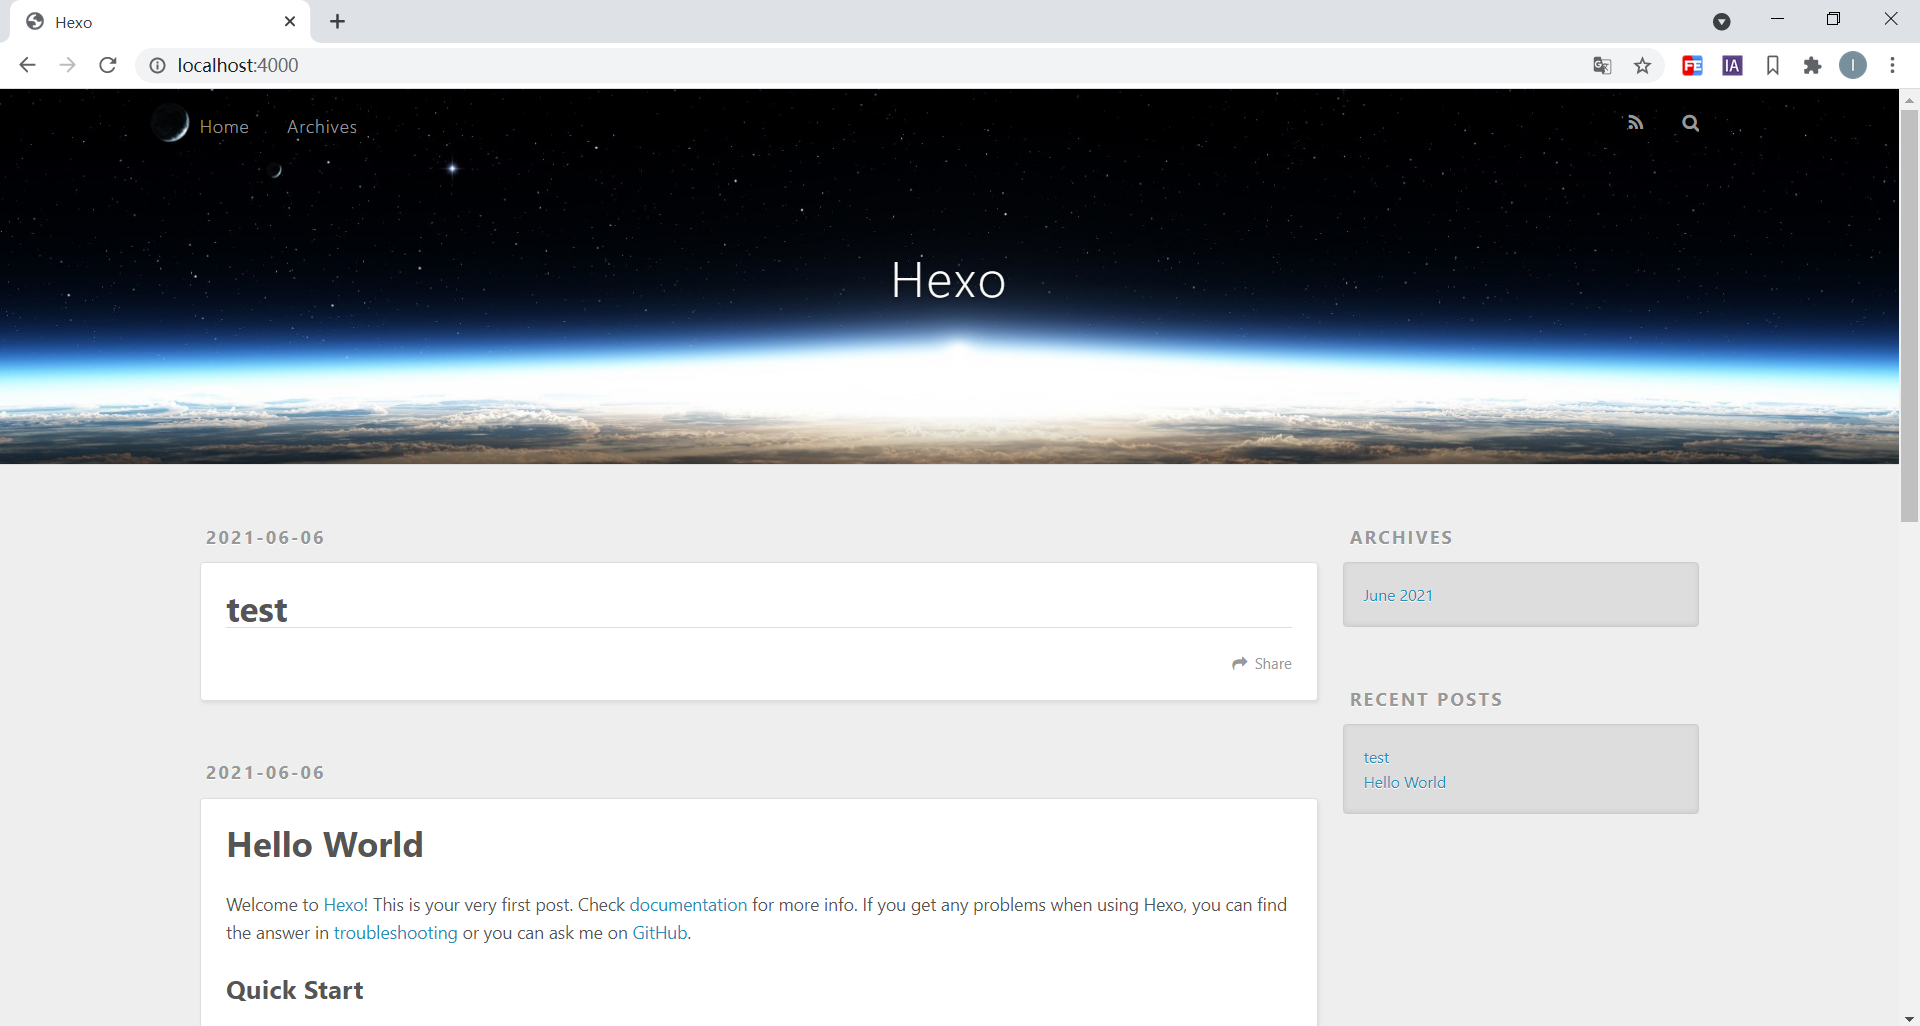Open the Chrome three-dot menu
The height and width of the screenshot is (1026, 1920).
(x=1892, y=65)
